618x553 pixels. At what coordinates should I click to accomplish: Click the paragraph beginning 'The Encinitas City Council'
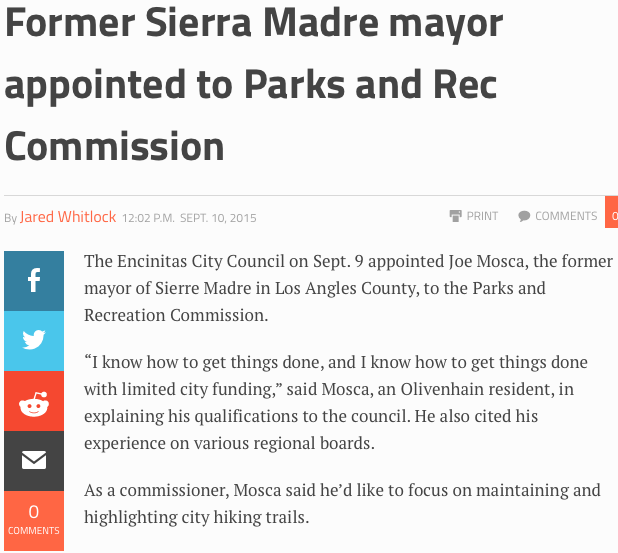pyautogui.click(x=347, y=288)
